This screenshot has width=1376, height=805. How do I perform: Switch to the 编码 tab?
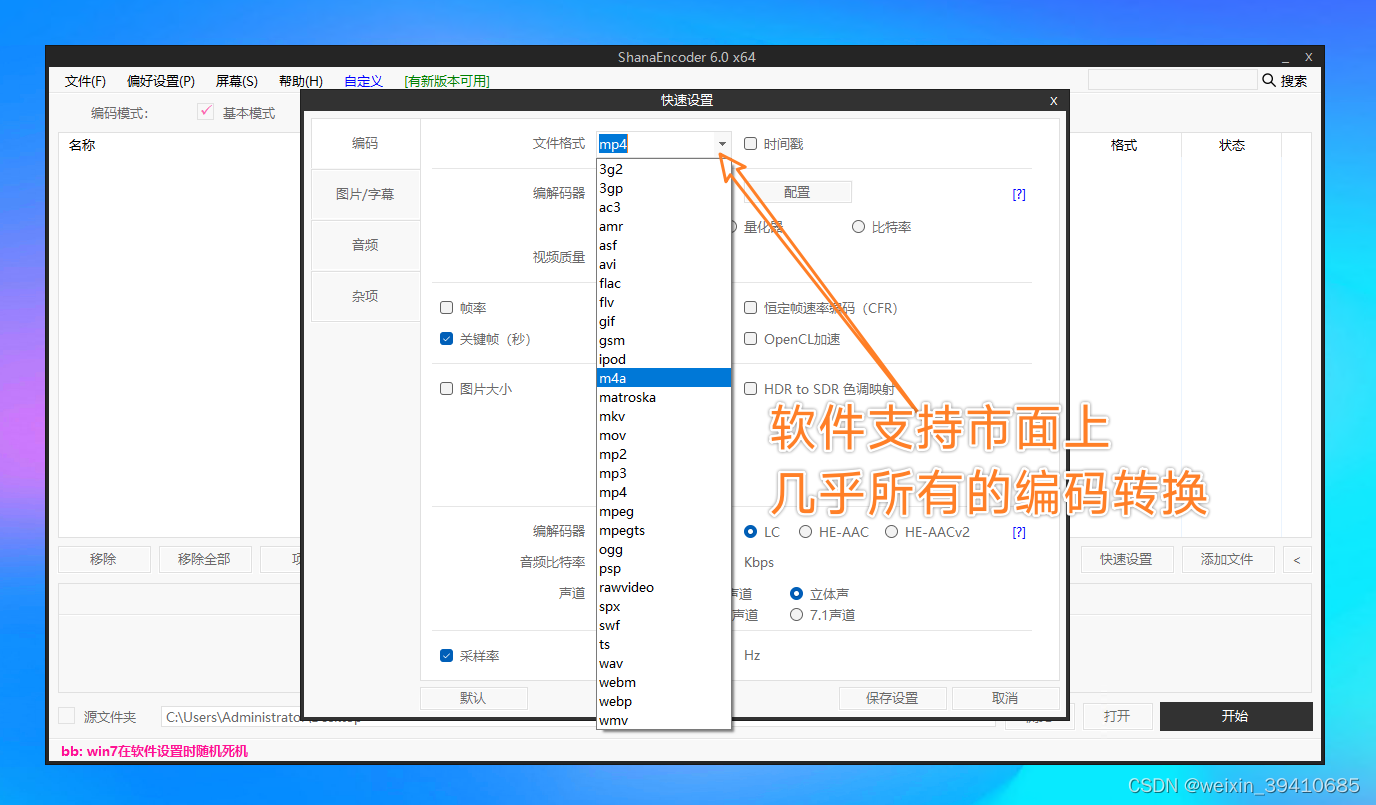pos(365,143)
